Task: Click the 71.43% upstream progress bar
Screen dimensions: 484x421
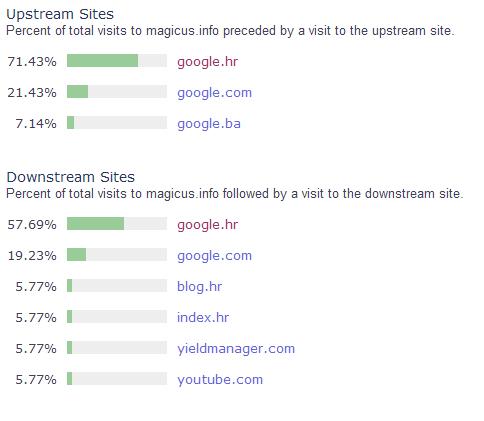Action: [x=117, y=61]
